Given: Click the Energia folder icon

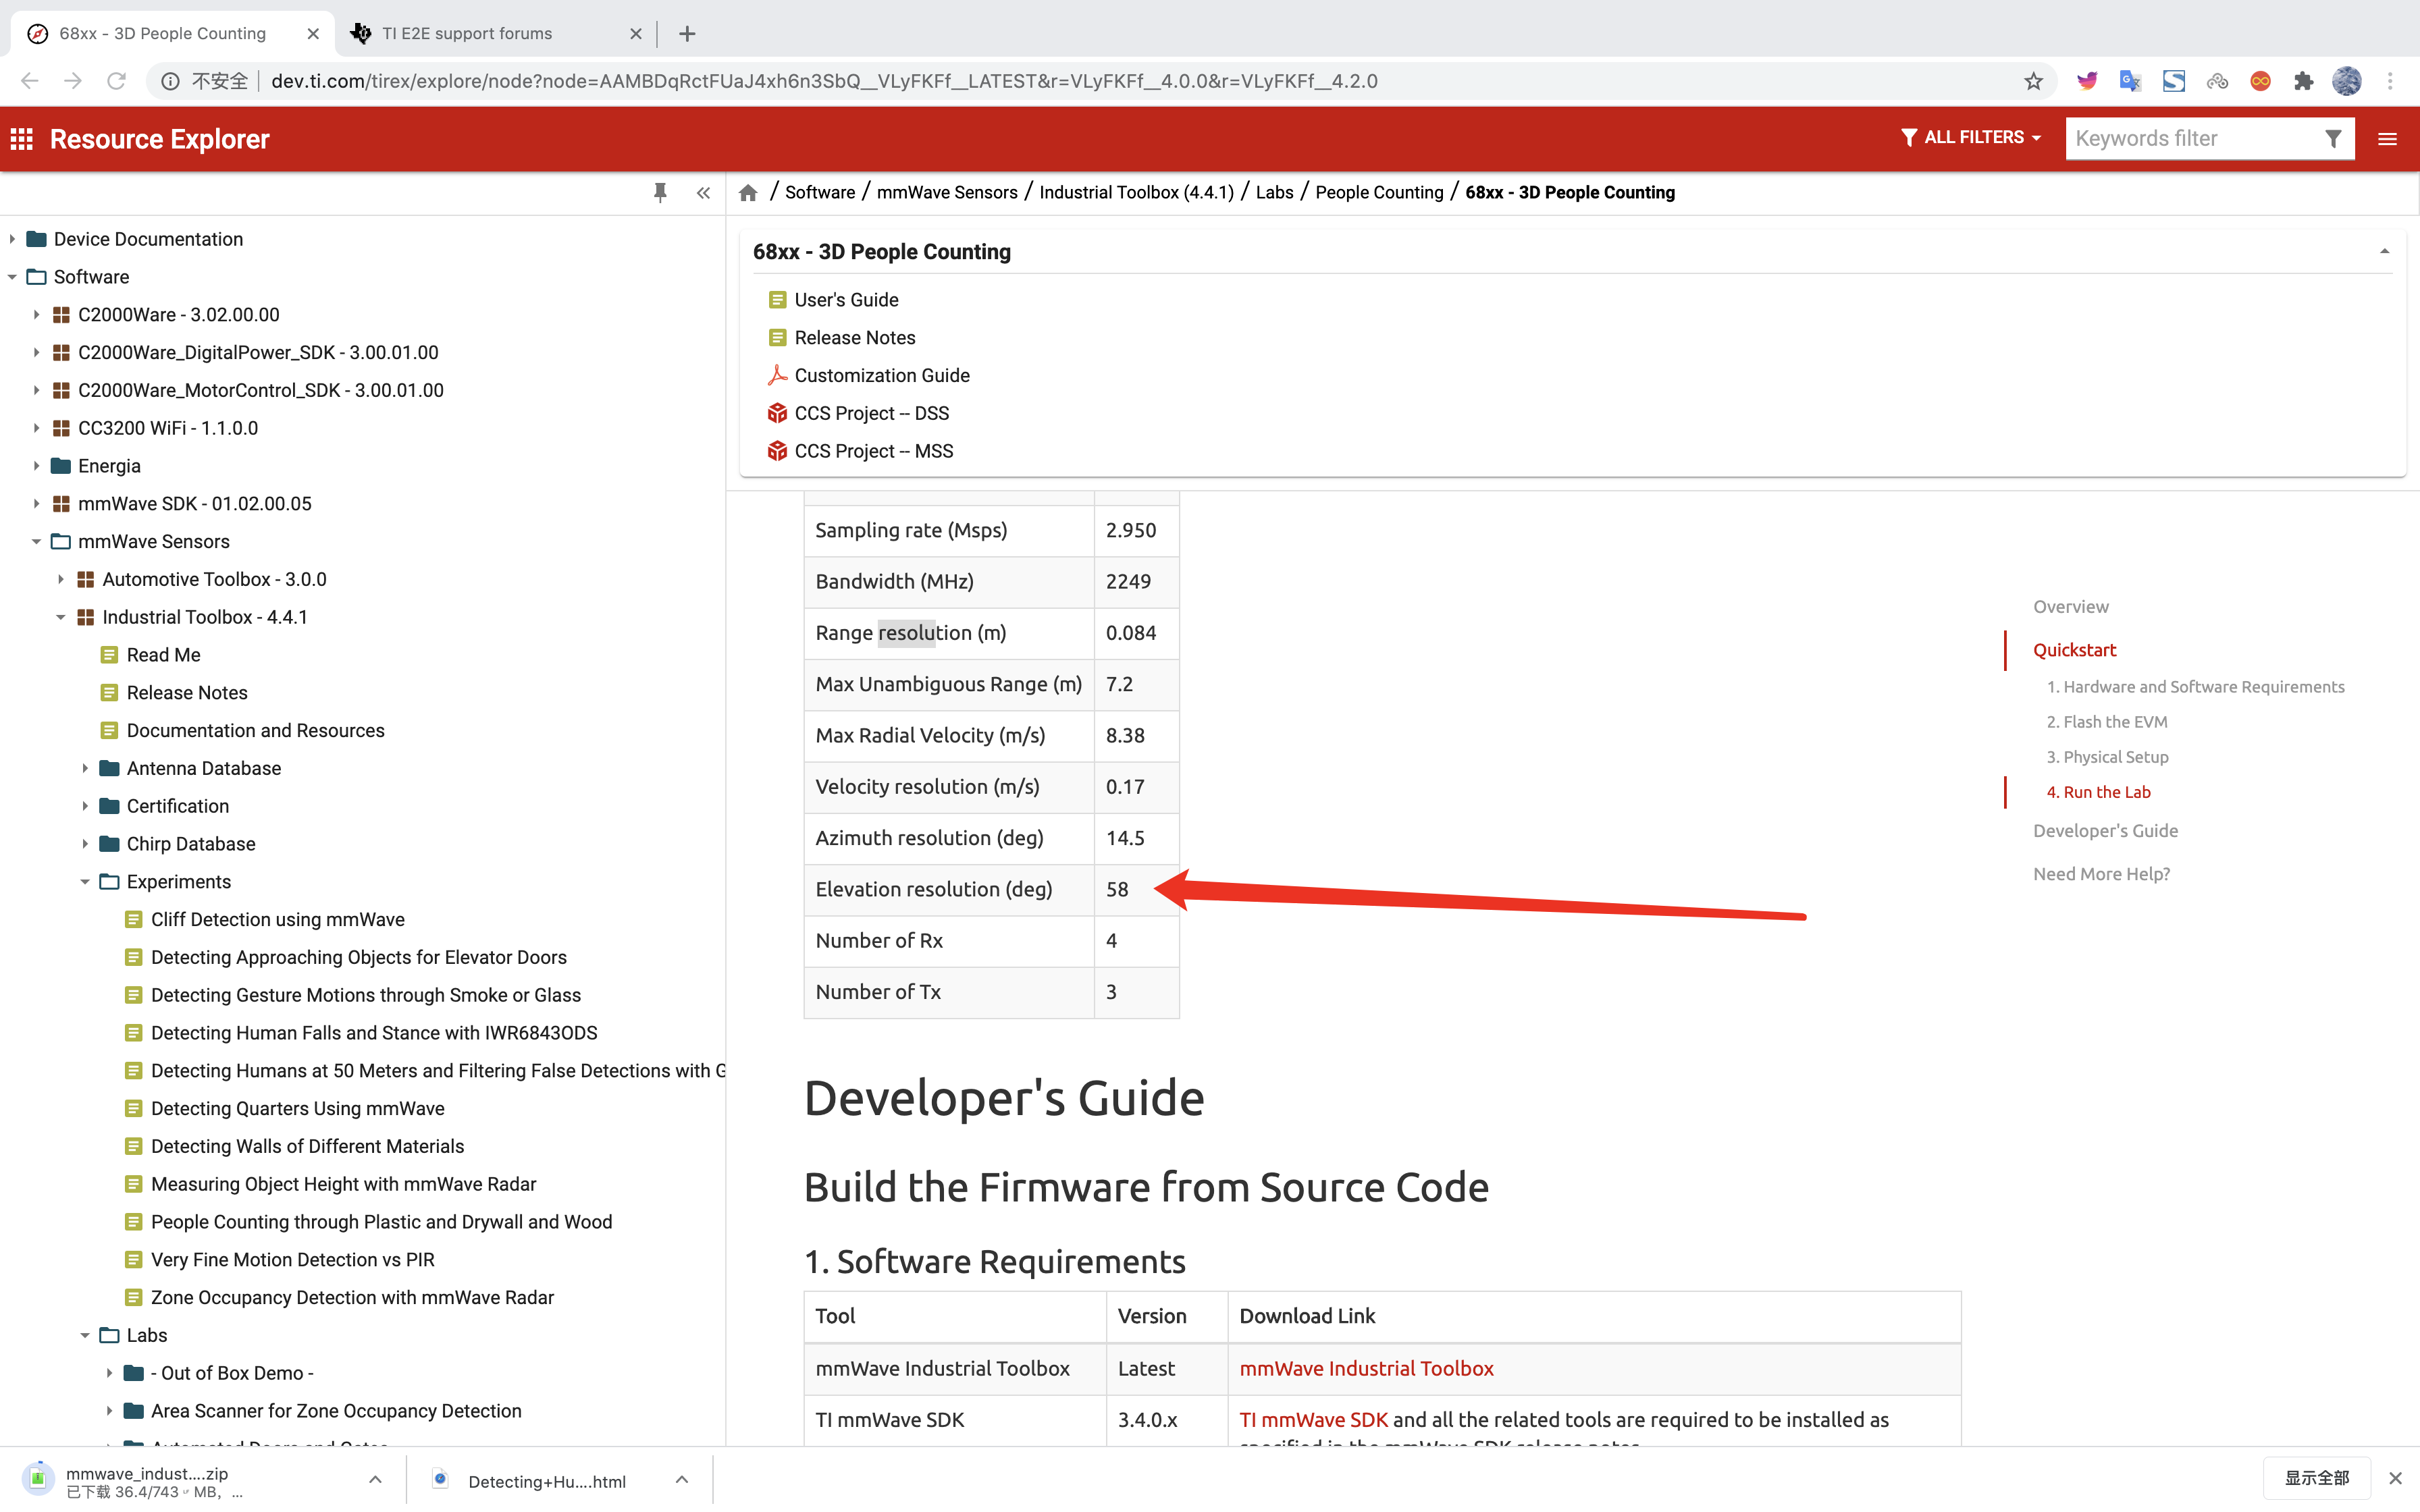Looking at the screenshot, I should click(61, 466).
